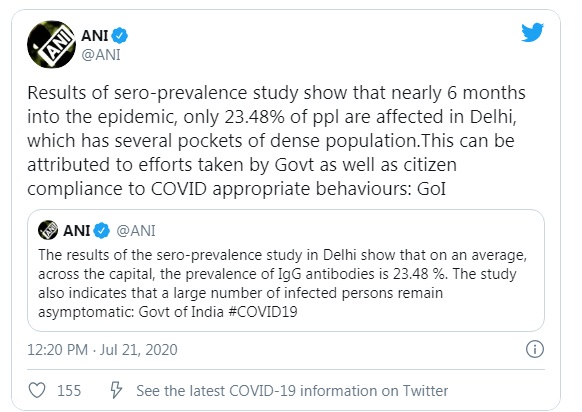This screenshot has width=582, height=412.
Task: Open the @ANI handle under the name
Action: [101, 55]
